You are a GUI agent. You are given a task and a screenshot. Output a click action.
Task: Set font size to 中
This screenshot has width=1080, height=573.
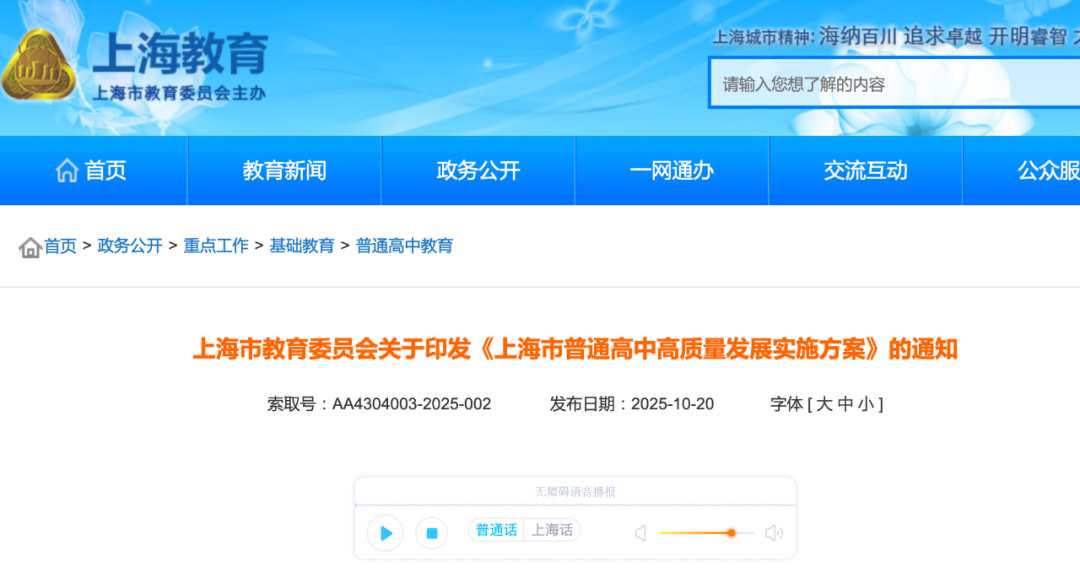coord(845,404)
